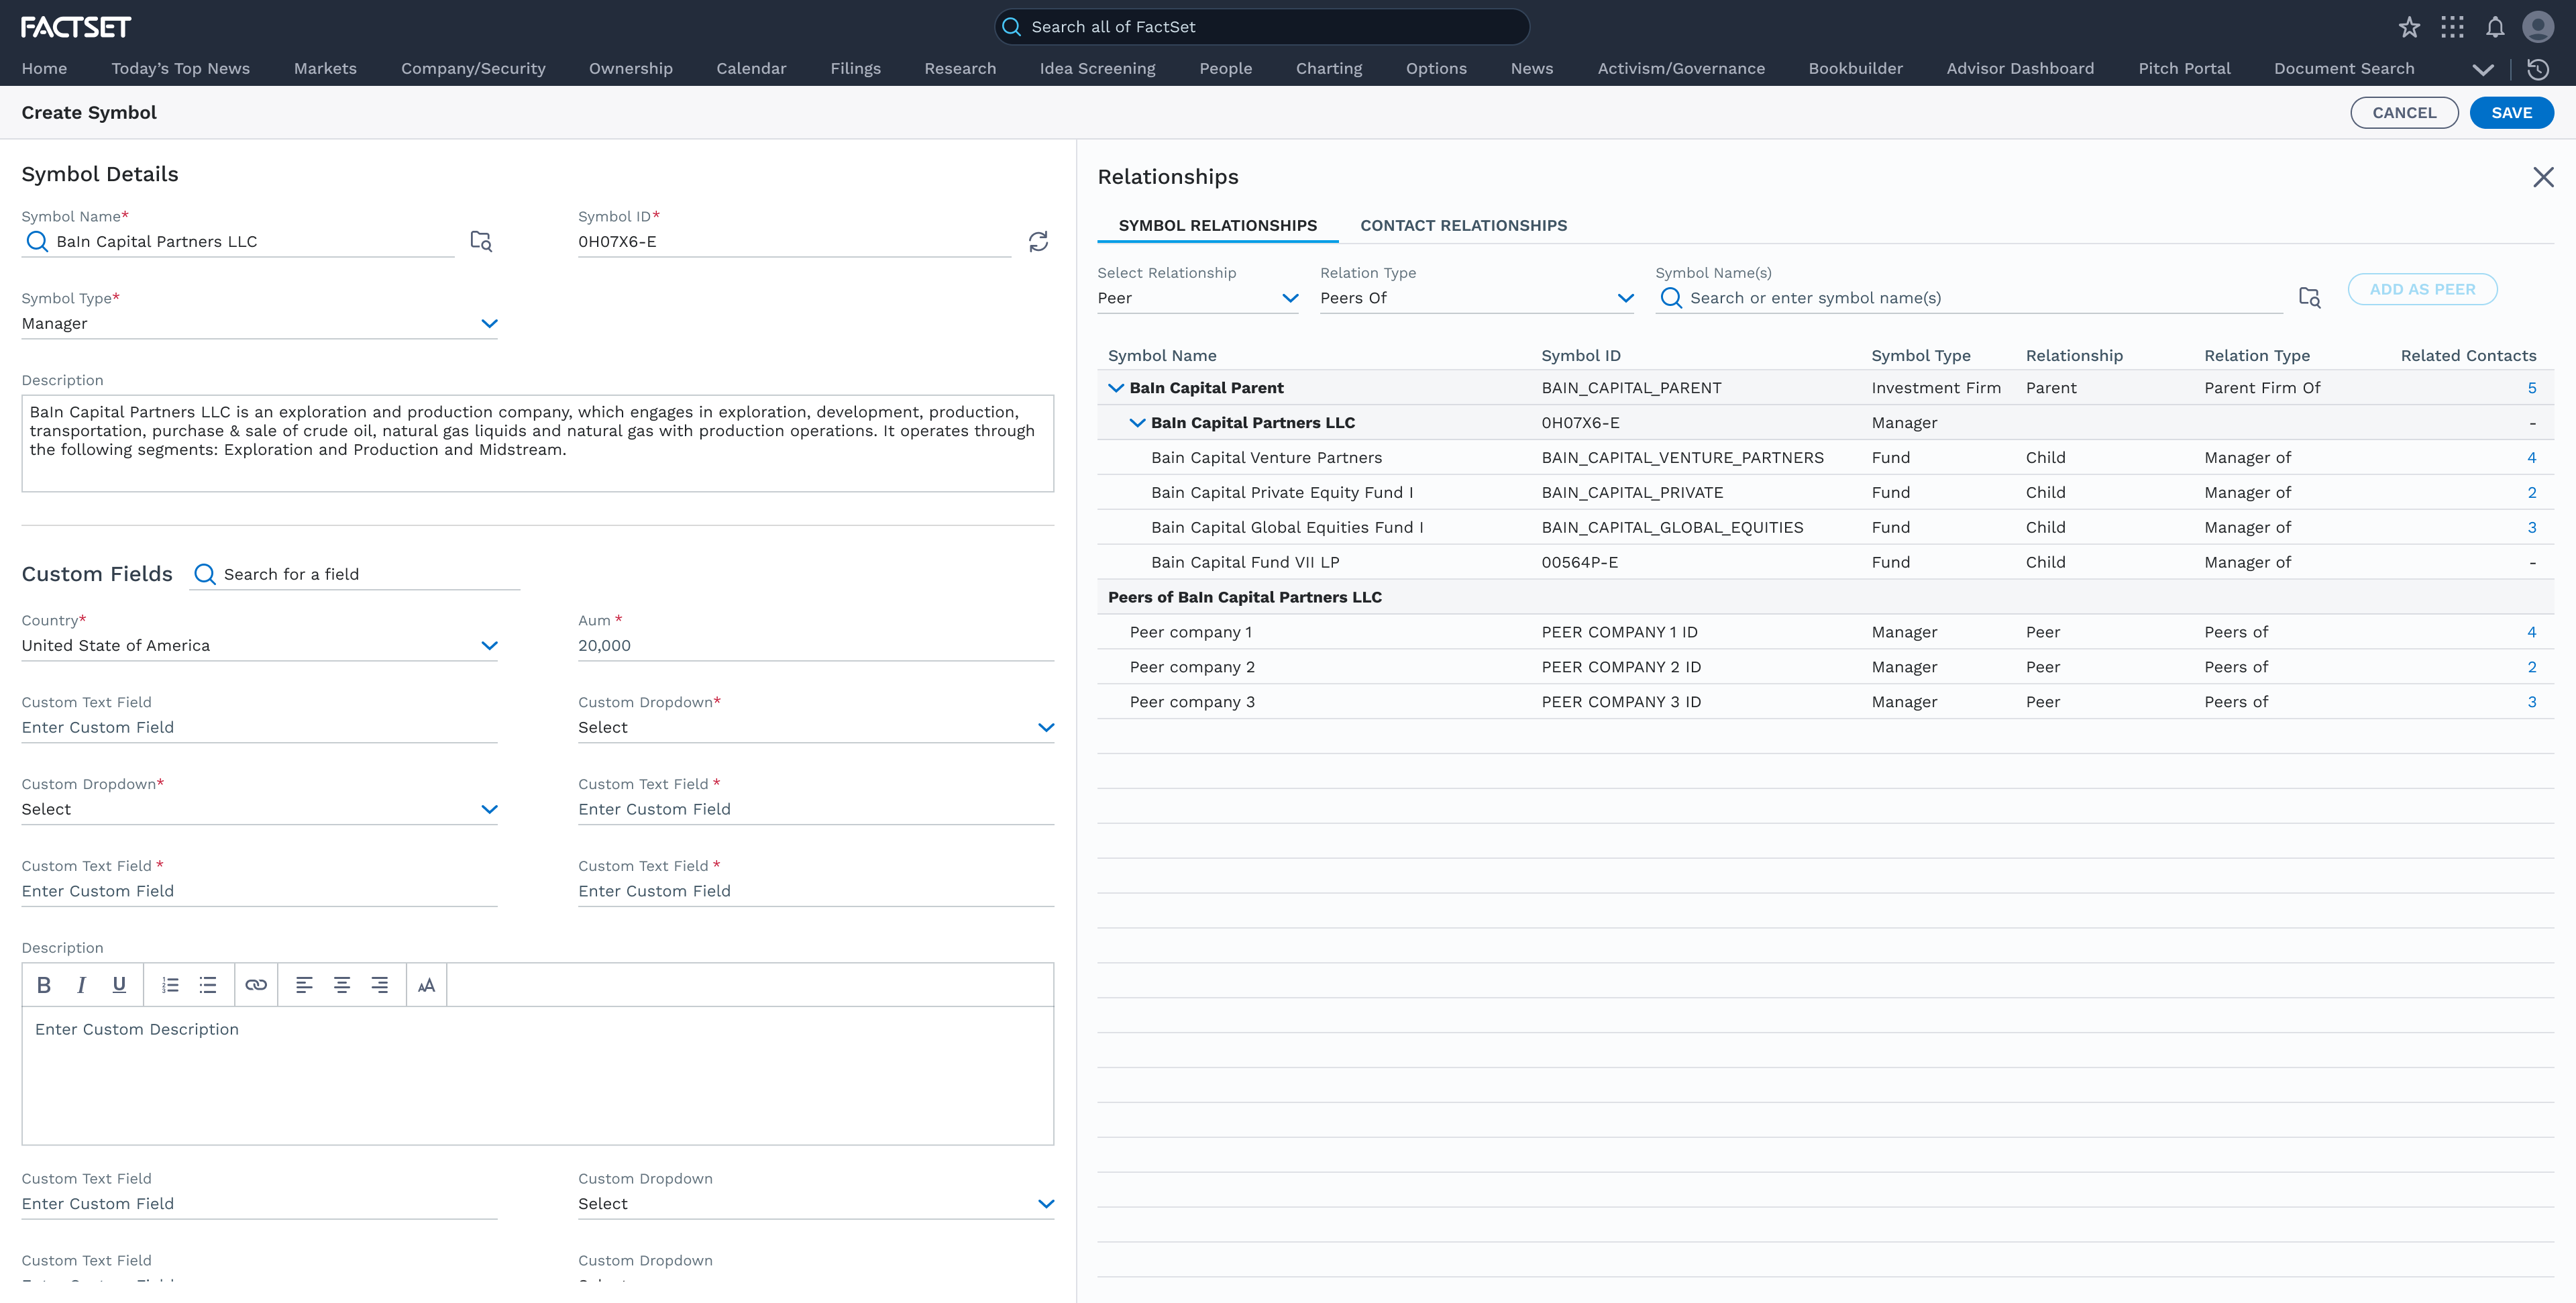
Task: Toggle bold formatting in description editor
Action: 44,985
